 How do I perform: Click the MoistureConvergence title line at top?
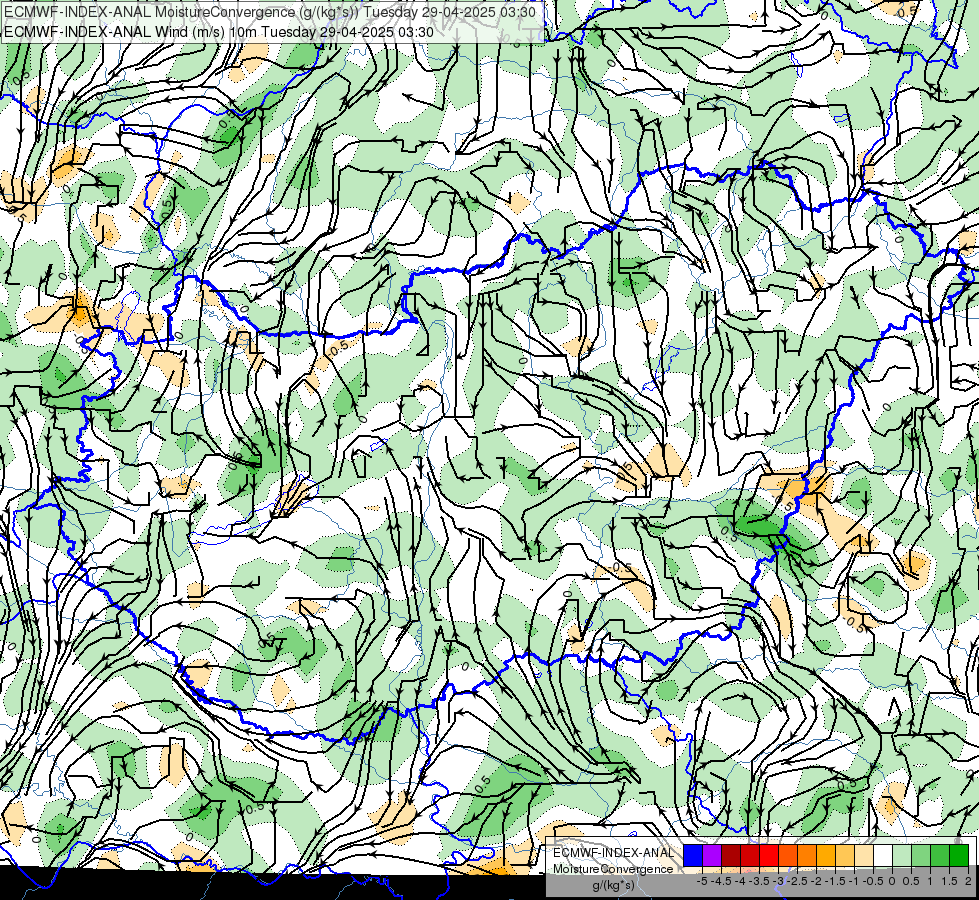[269, 12]
